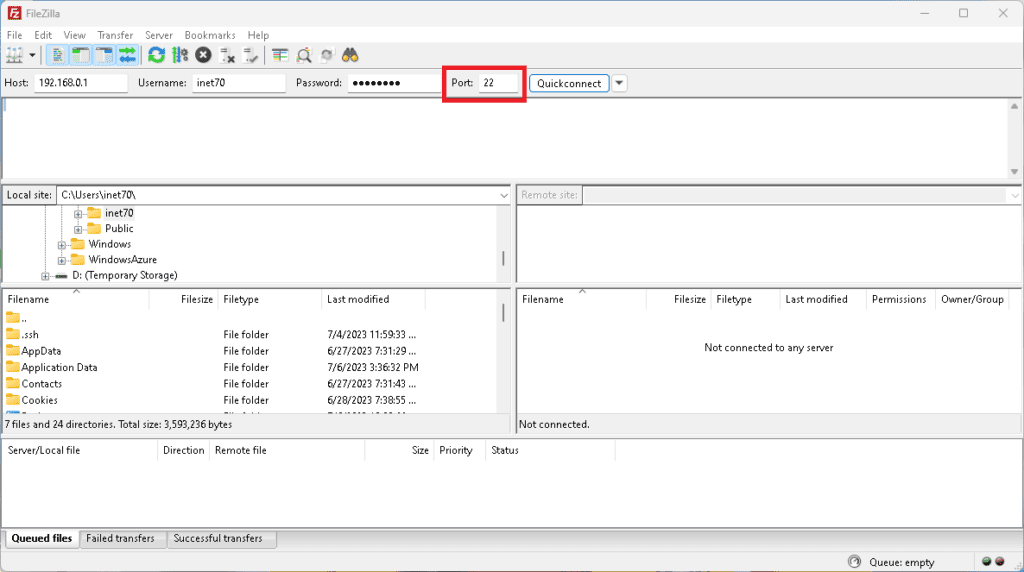Toggle processing of transfer queue
This screenshot has width=1024, height=572.
[x=180, y=56]
